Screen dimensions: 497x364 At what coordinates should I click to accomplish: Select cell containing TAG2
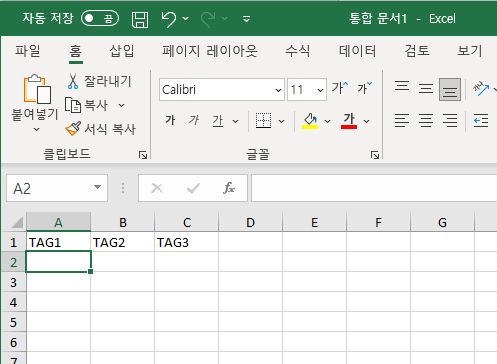tap(122, 242)
